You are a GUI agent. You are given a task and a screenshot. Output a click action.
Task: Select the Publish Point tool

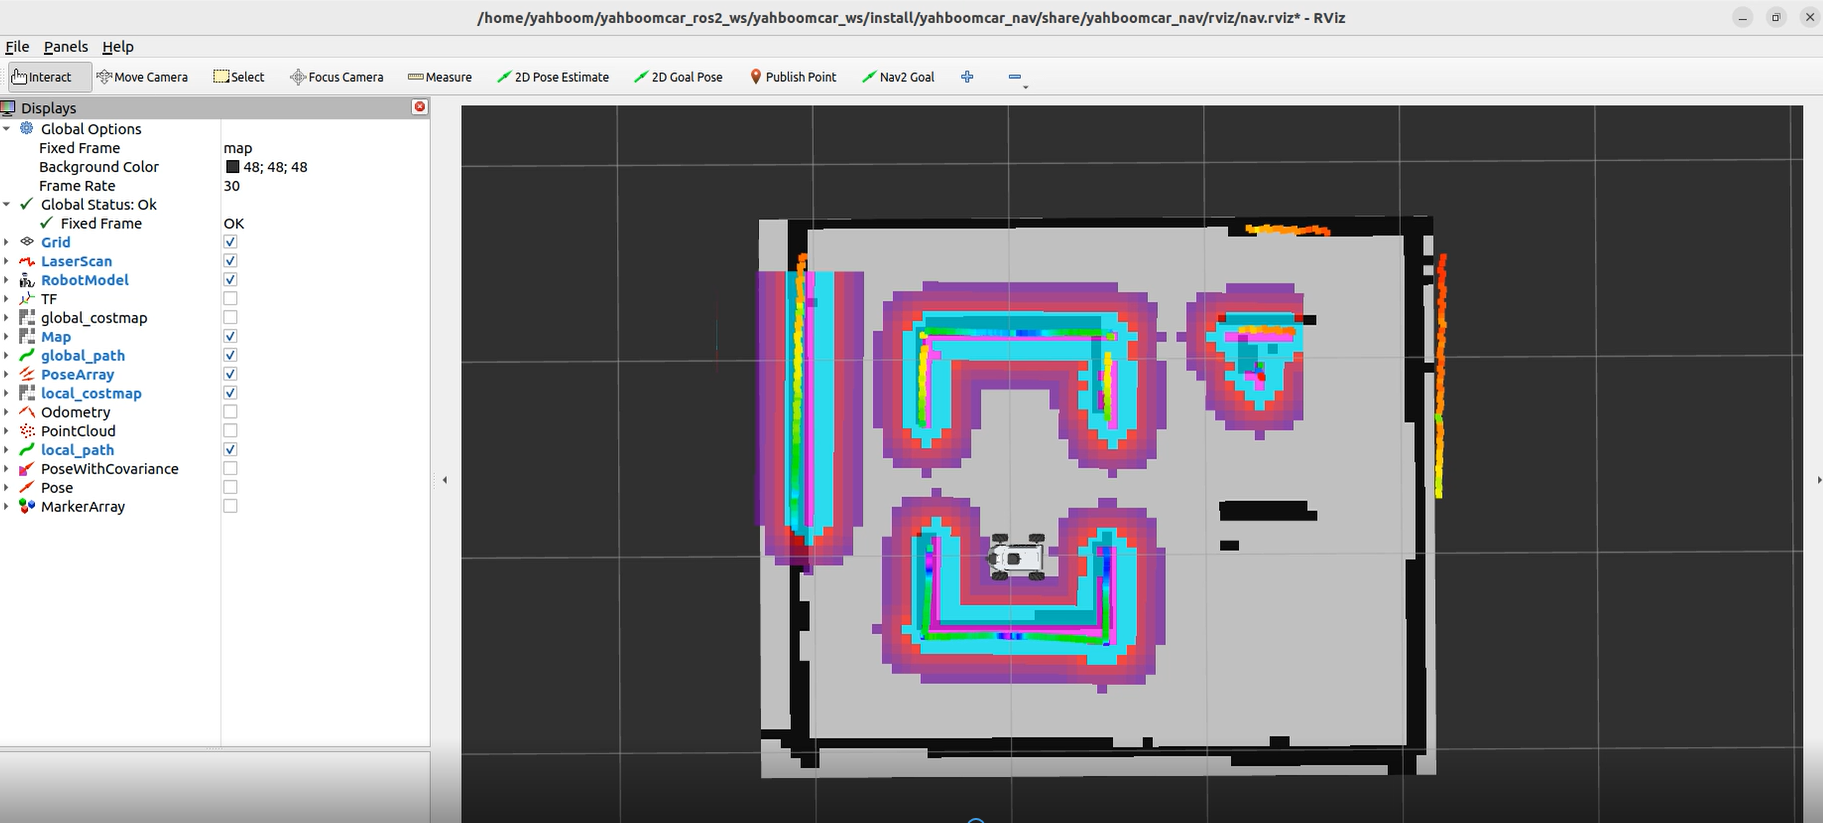tap(793, 77)
